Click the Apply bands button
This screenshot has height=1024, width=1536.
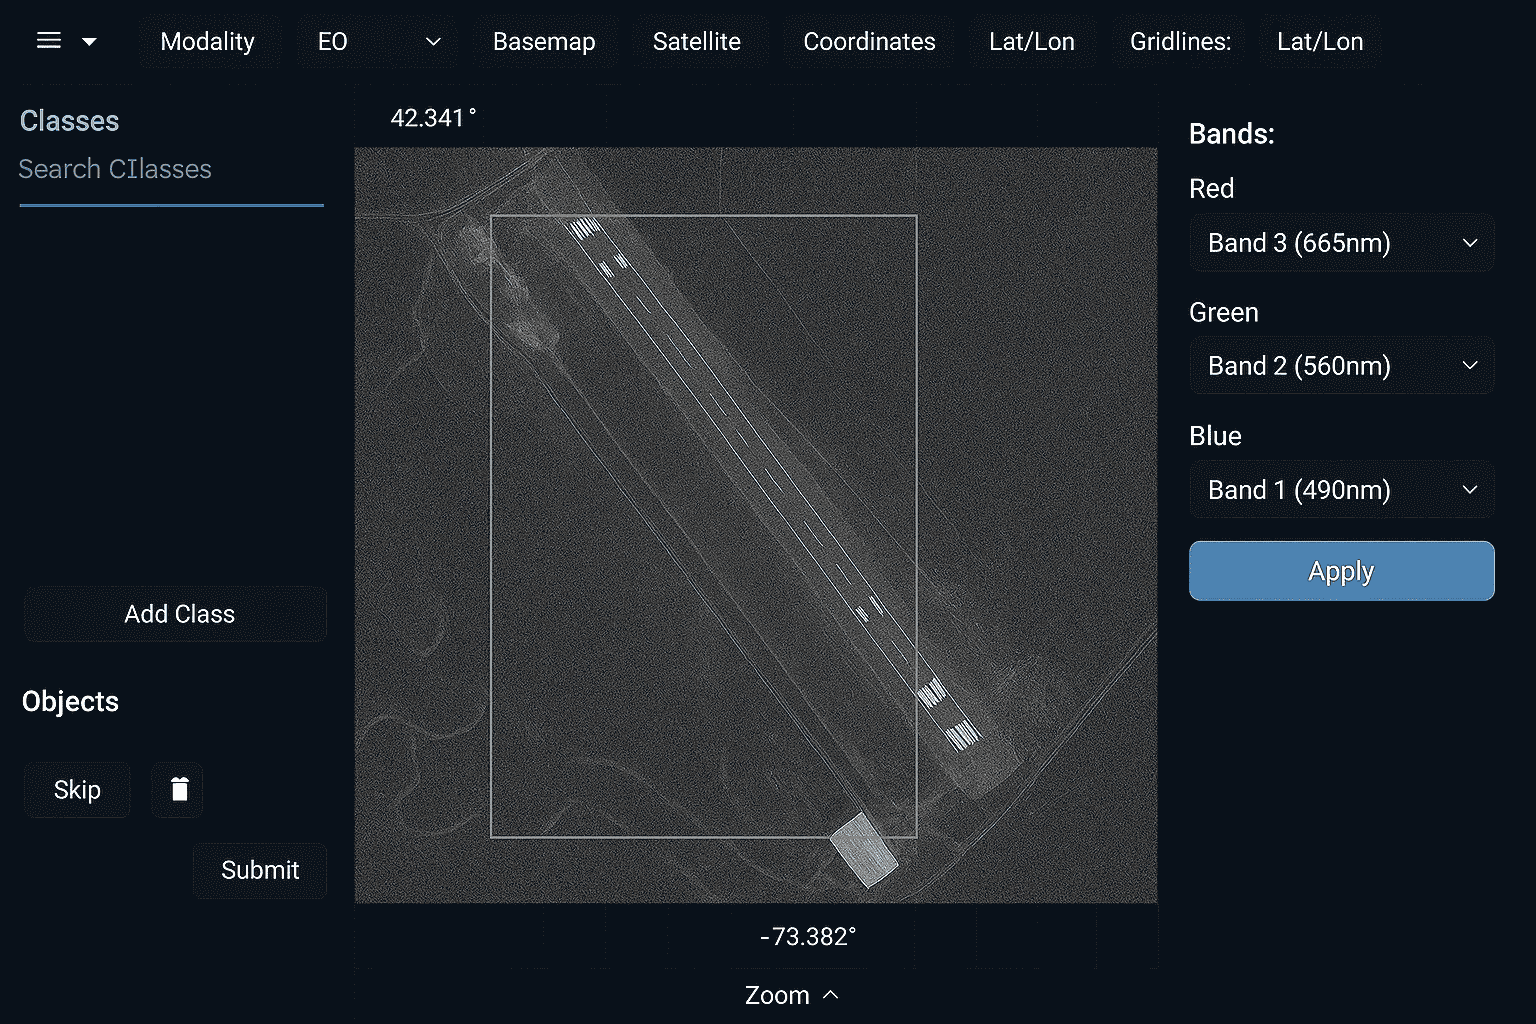pos(1341,571)
